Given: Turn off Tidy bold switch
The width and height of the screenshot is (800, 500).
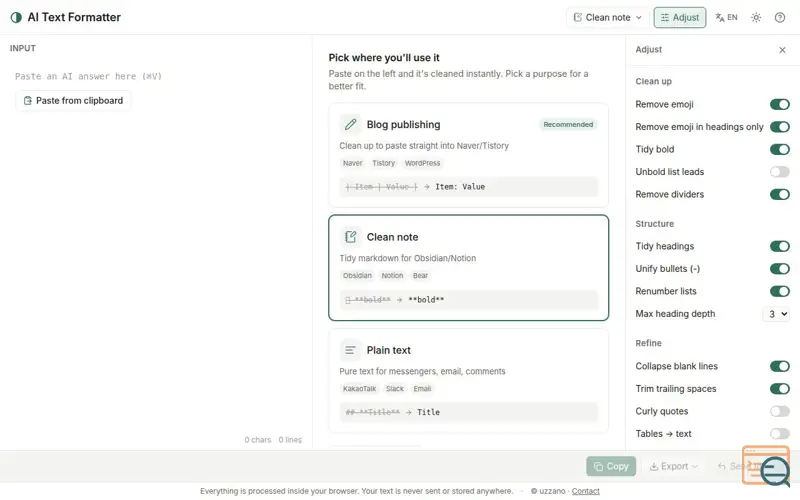Looking at the screenshot, I should coord(779,149).
